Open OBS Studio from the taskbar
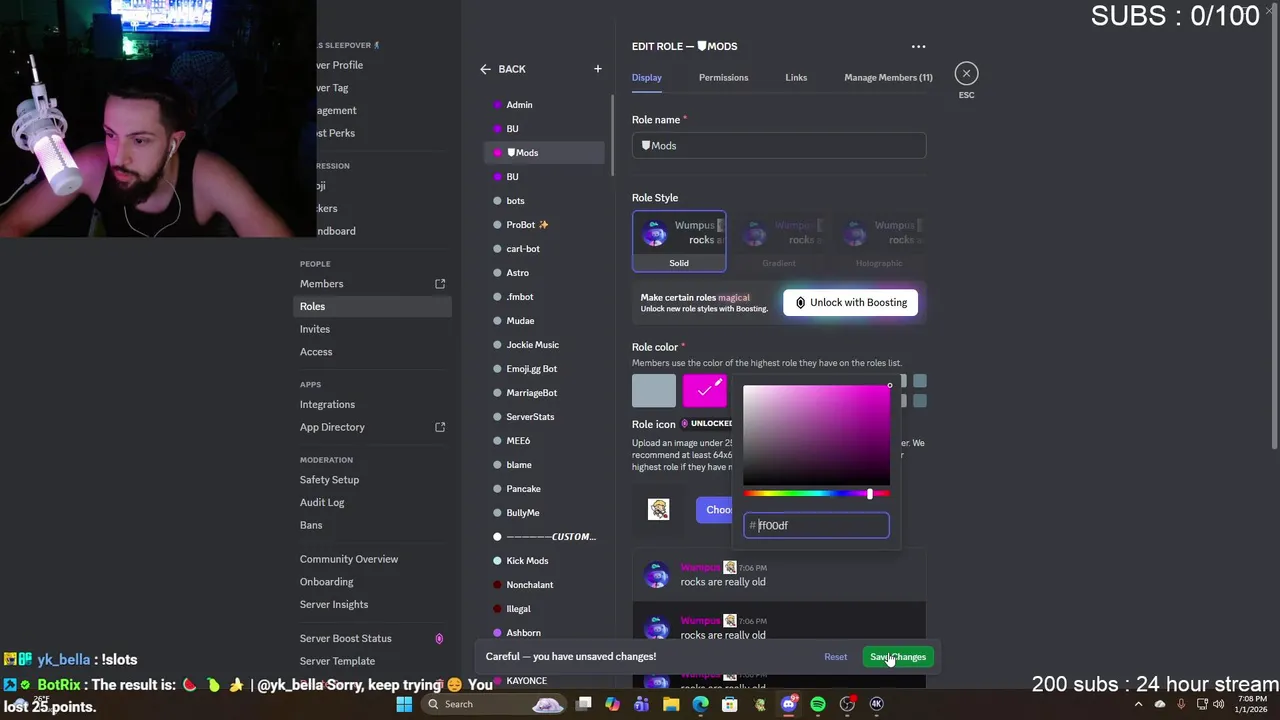 pos(847,704)
